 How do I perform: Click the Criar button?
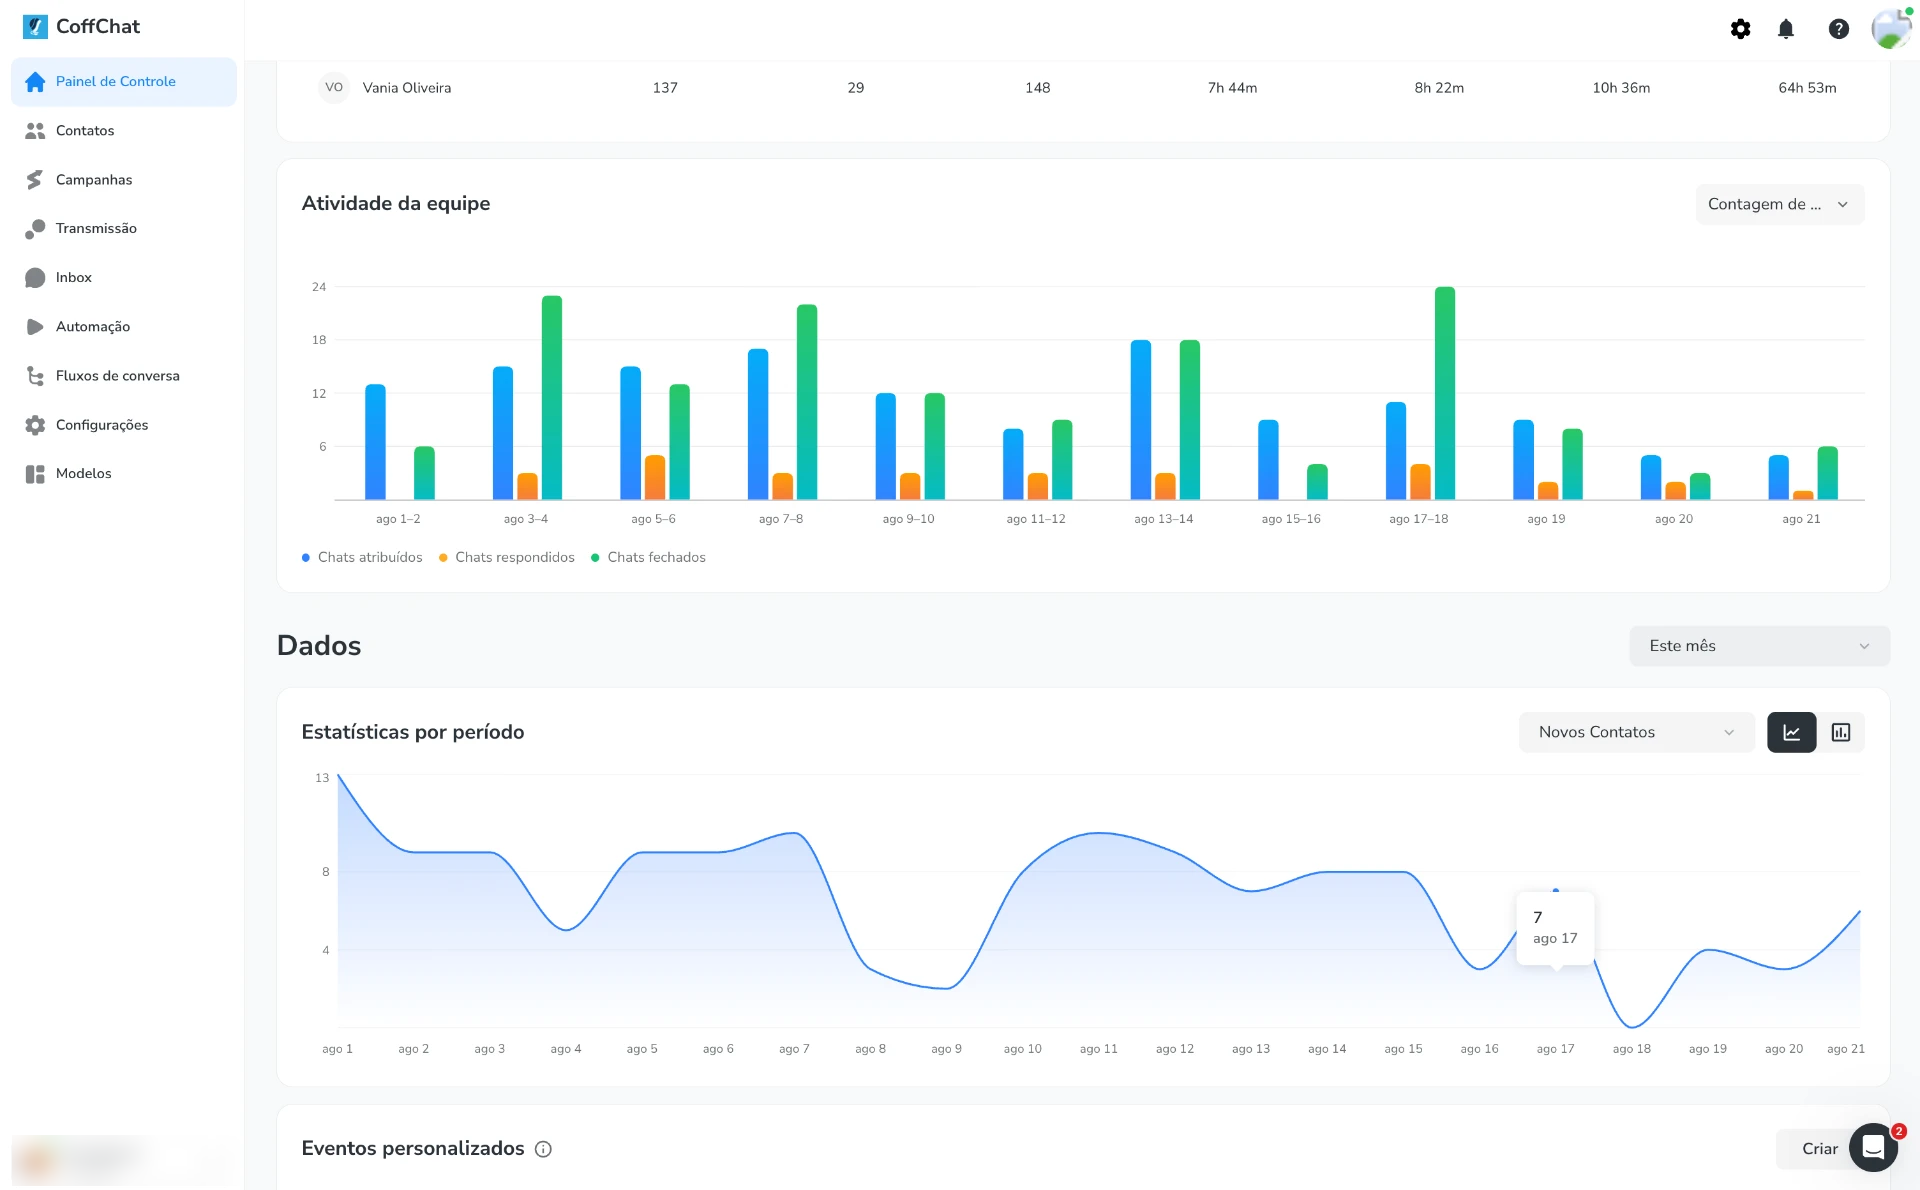pos(1819,1149)
